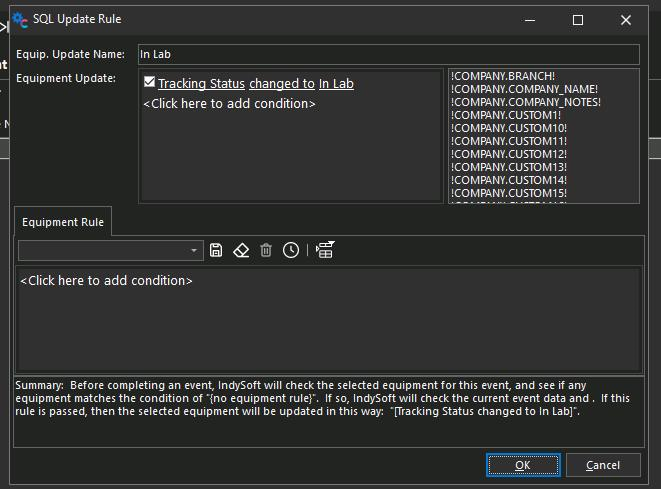Select the Equipment Rule tab
This screenshot has height=489, width=661.
[x=63, y=222]
